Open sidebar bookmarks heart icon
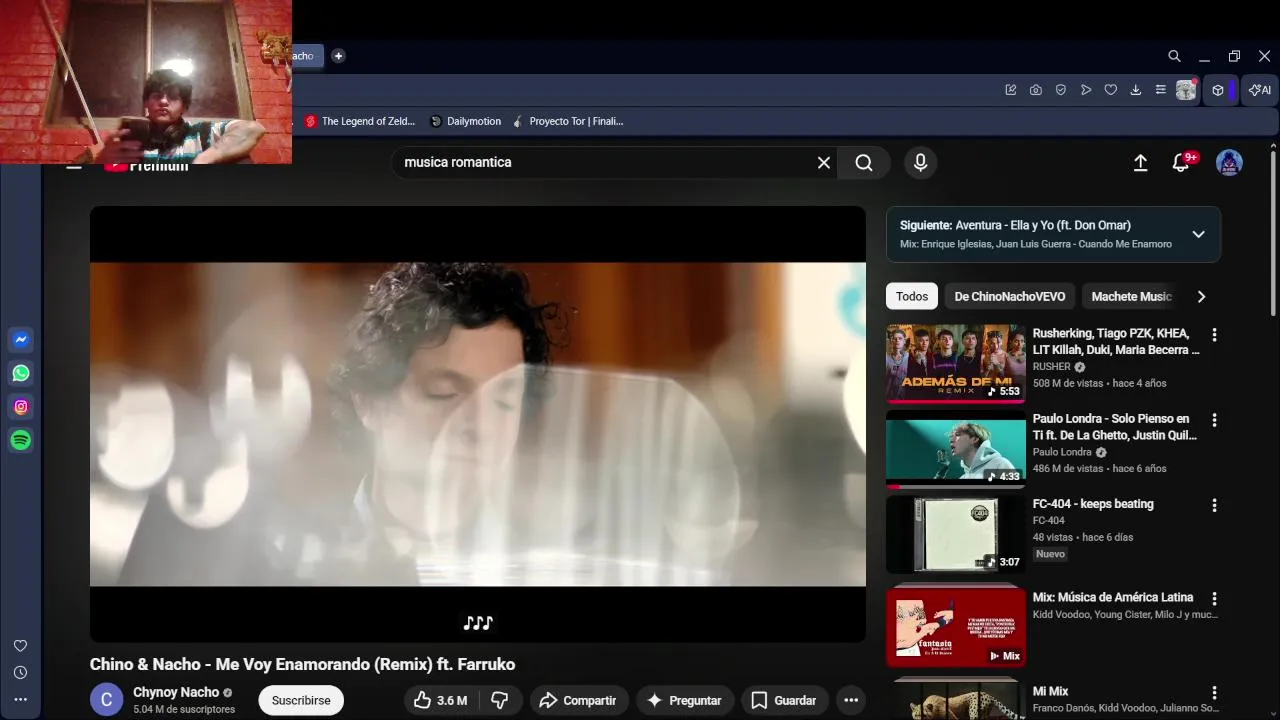Image resolution: width=1280 pixels, height=720 pixels. click(x=20, y=646)
